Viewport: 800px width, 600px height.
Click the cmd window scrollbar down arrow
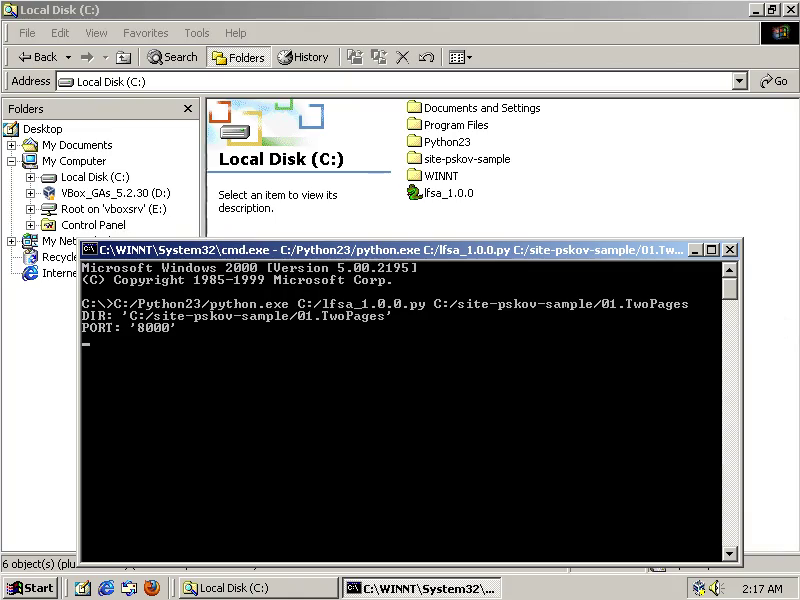pos(730,553)
